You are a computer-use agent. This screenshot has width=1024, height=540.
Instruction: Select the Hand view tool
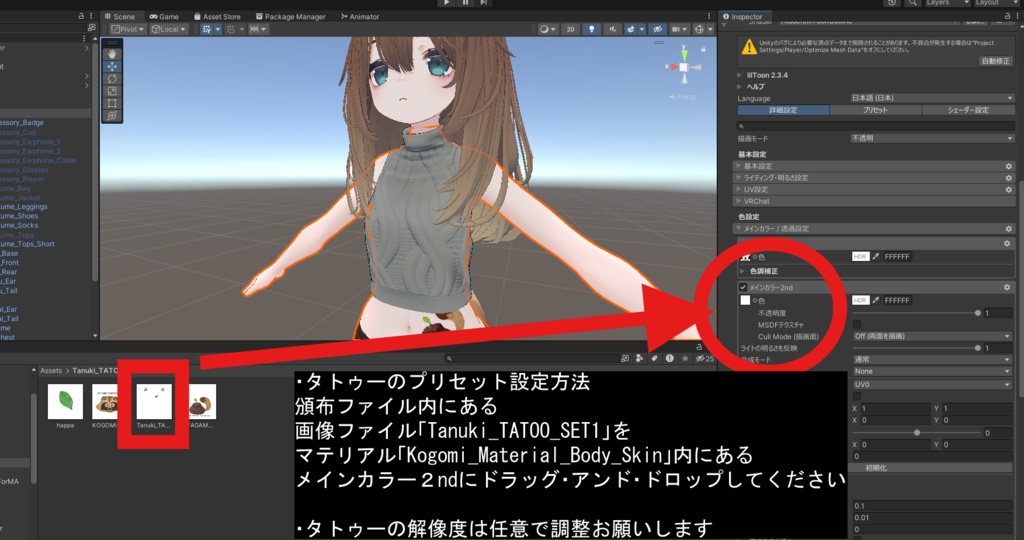(x=112, y=54)
